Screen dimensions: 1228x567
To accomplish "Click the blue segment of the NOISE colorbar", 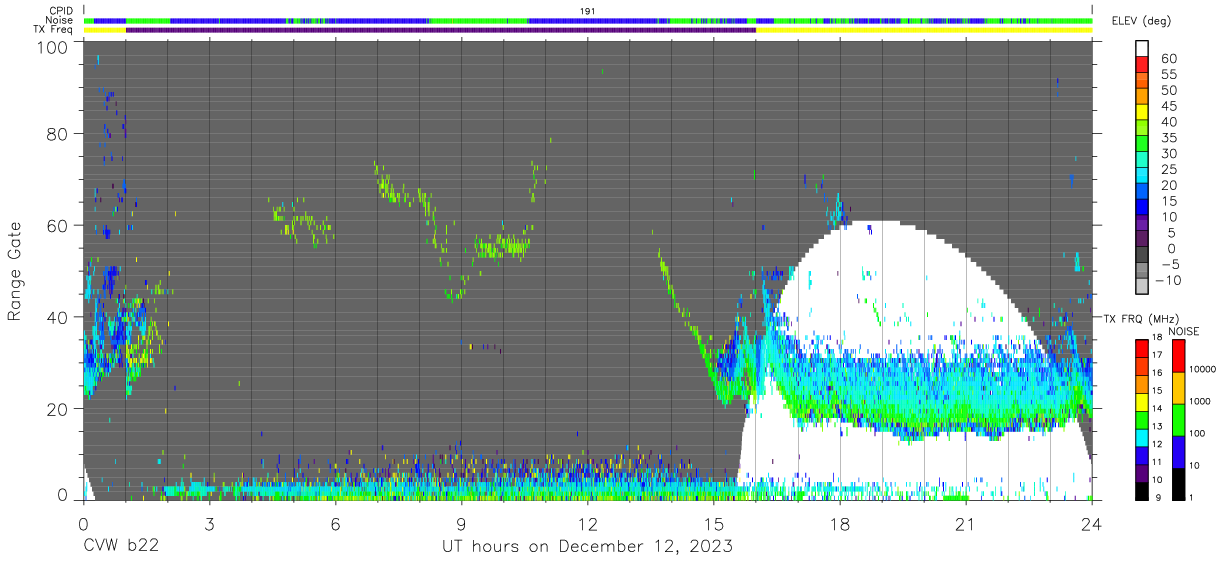I will pos(1179,451).
